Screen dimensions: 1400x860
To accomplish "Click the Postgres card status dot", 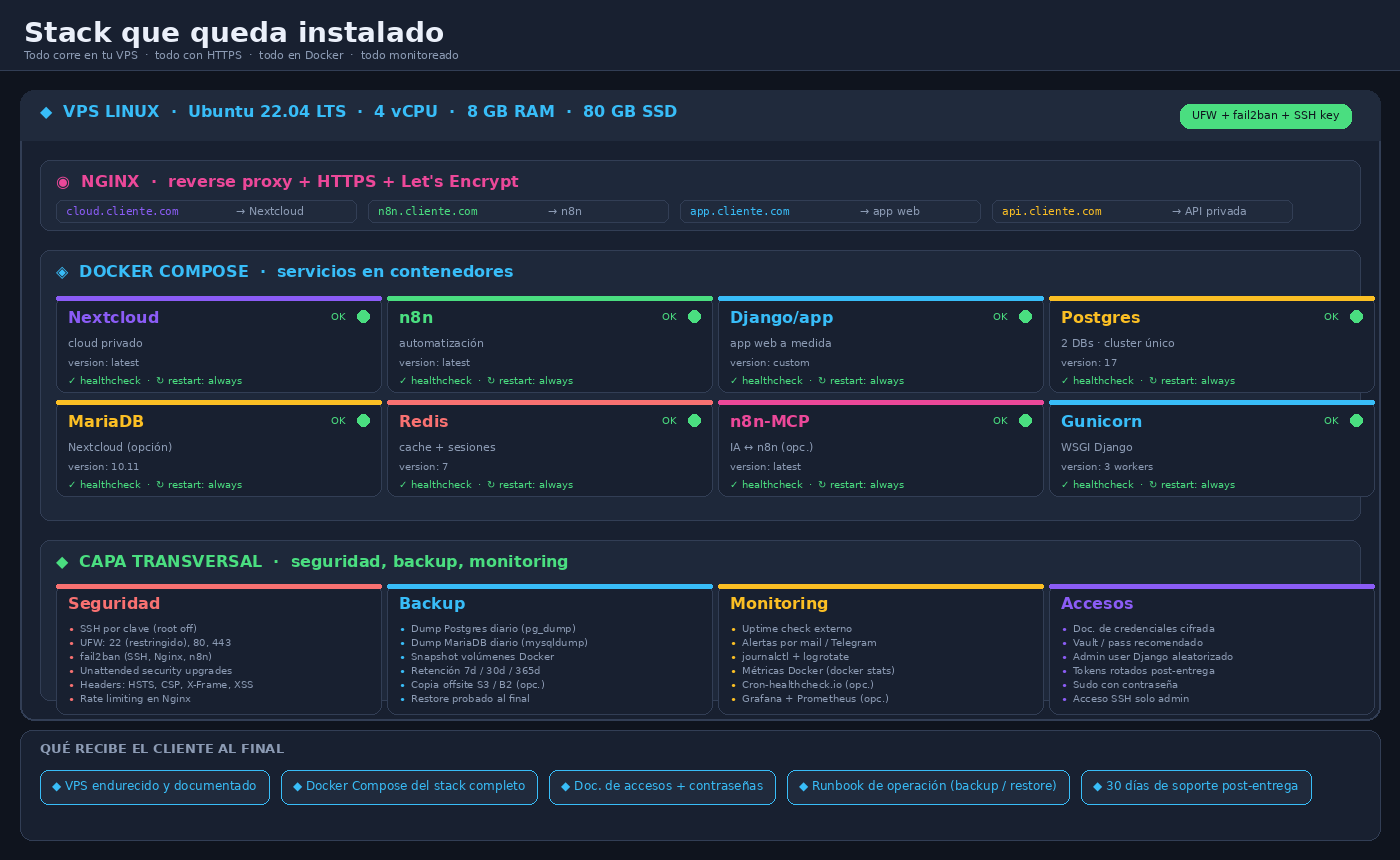I will [x=1356, y=317].
